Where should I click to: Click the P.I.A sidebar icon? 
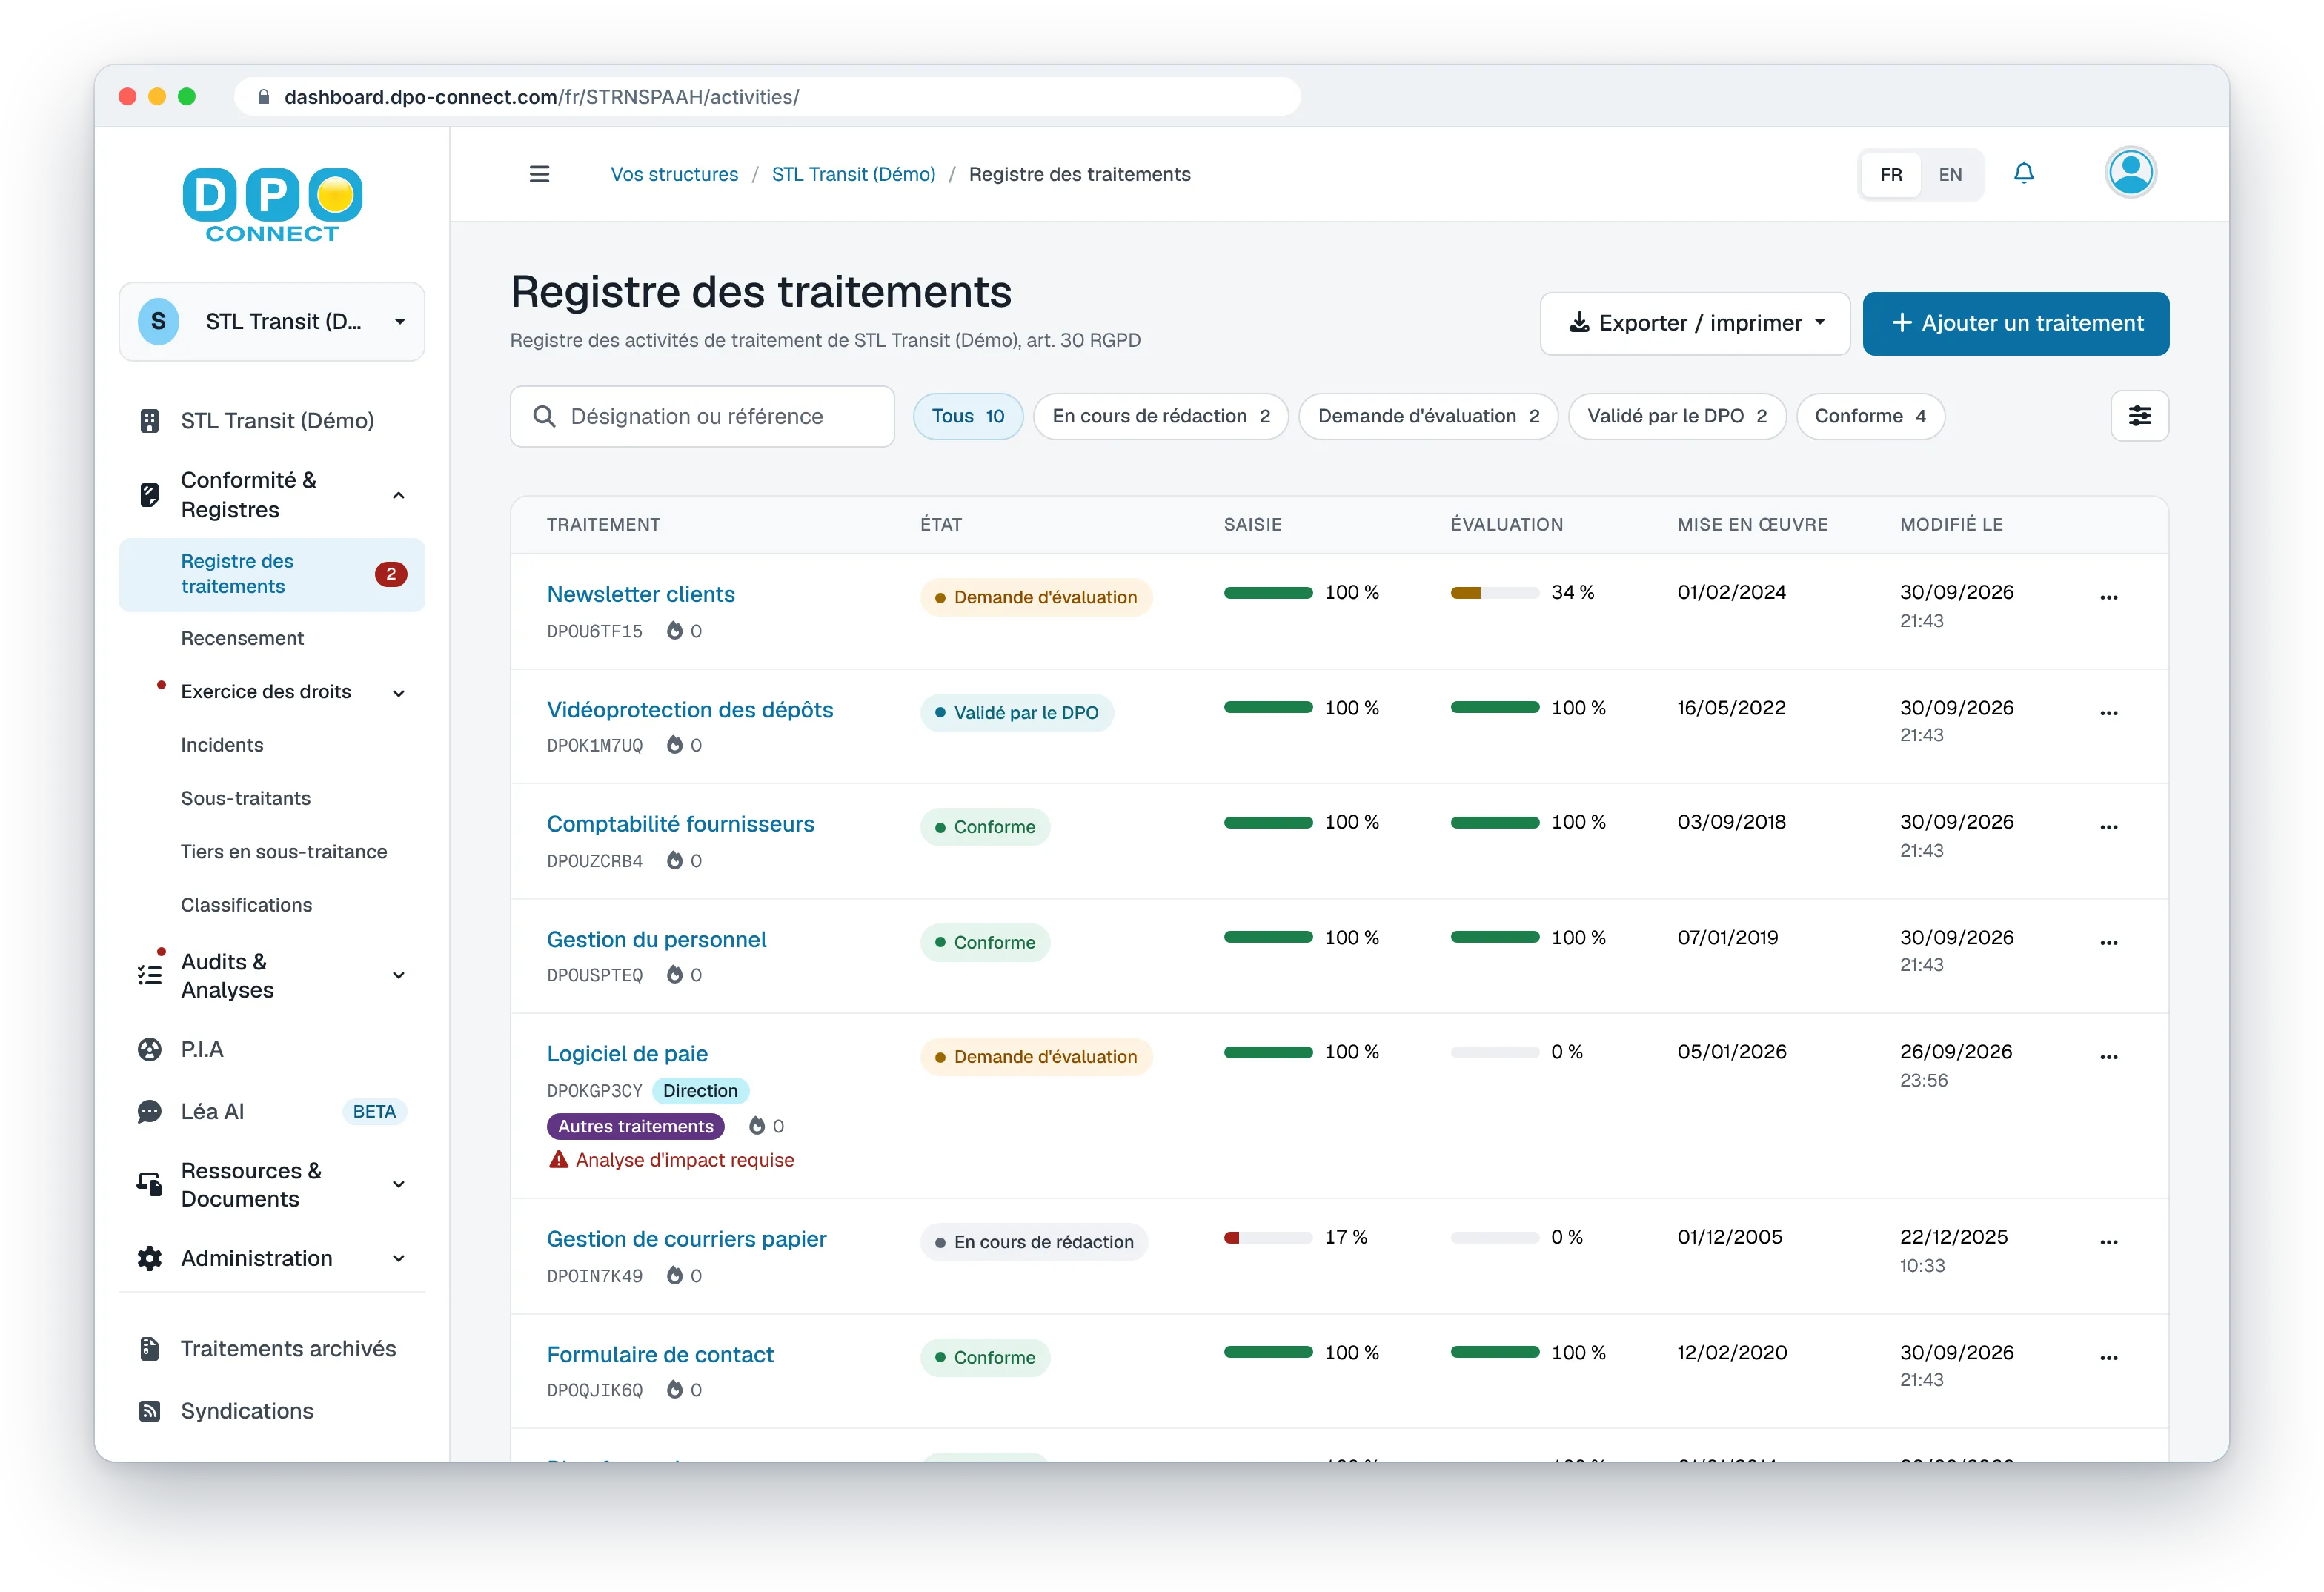[149, 1049]
